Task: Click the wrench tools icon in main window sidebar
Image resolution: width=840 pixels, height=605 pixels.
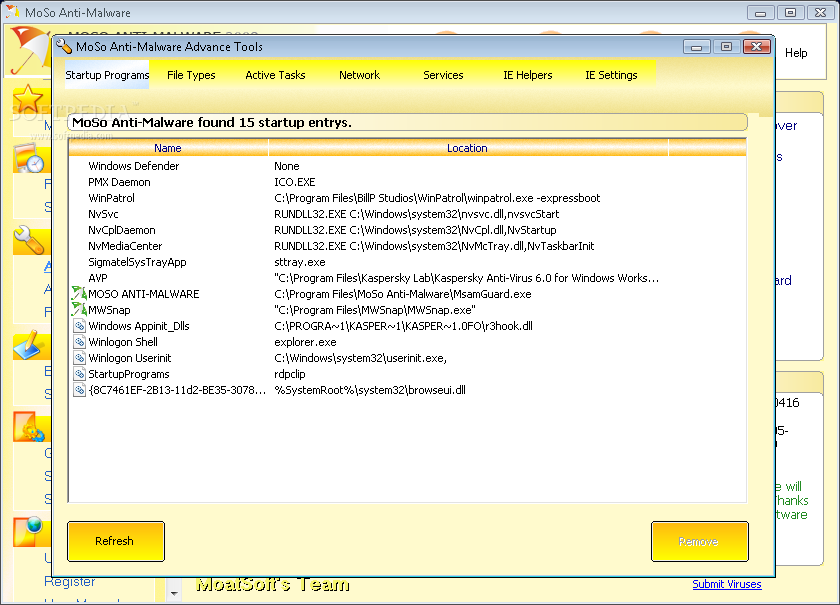Action: [x=28, y=240]
